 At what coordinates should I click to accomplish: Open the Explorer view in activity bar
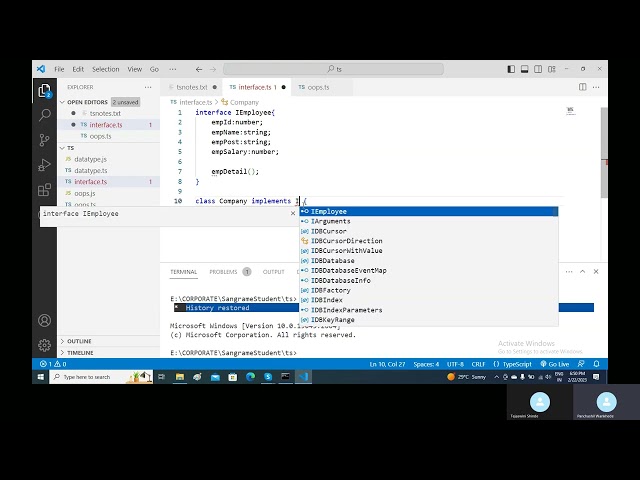click(44, 91)
